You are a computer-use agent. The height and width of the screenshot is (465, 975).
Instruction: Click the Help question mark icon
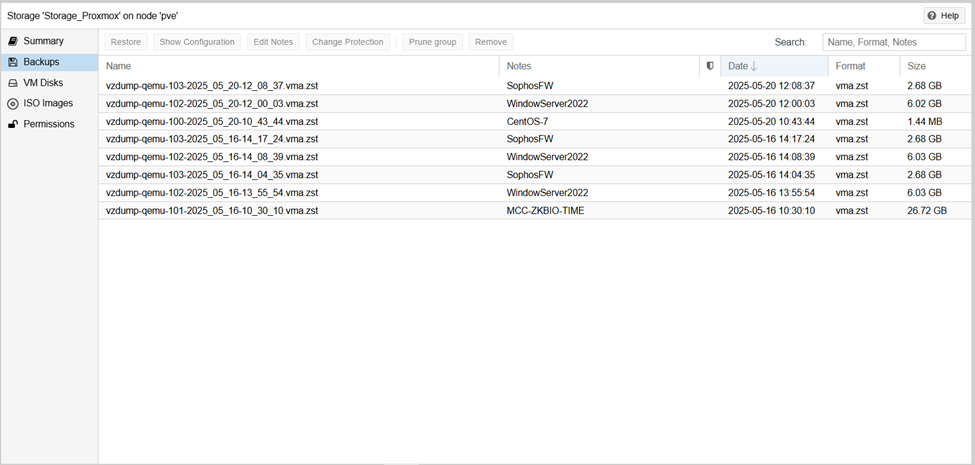[932, 16]
